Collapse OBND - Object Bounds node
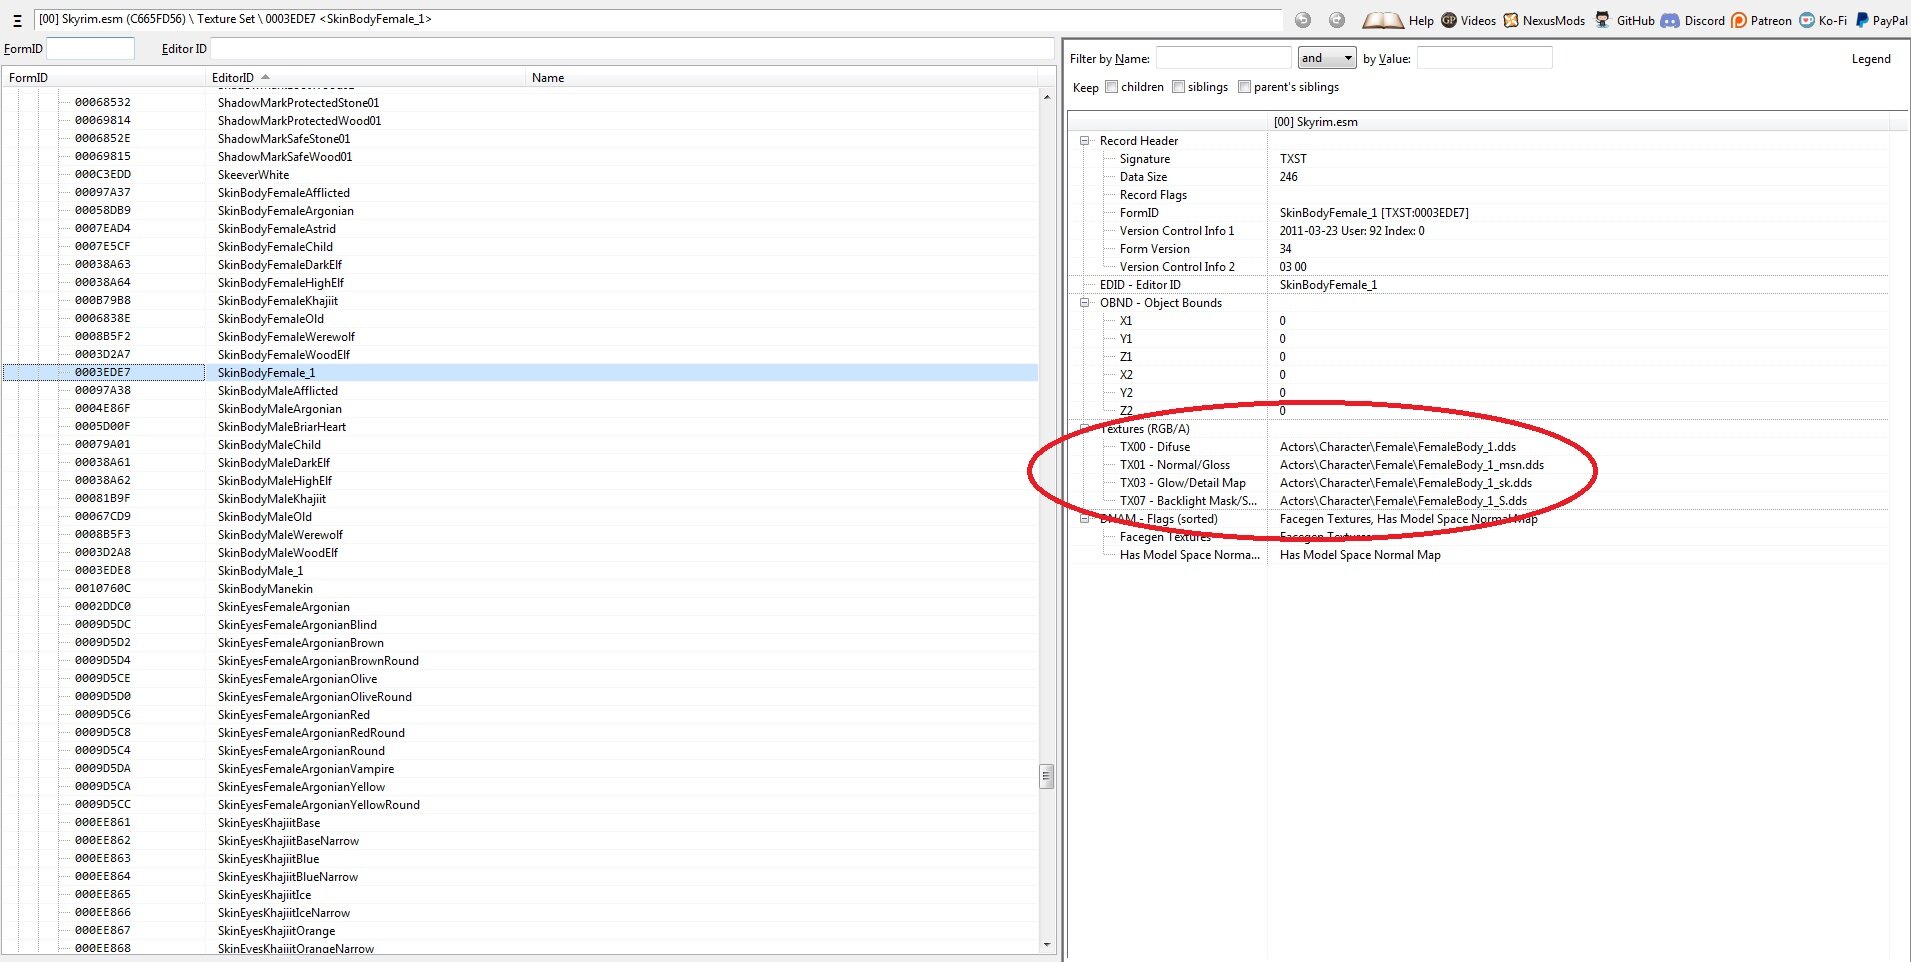 point(1085,303)
